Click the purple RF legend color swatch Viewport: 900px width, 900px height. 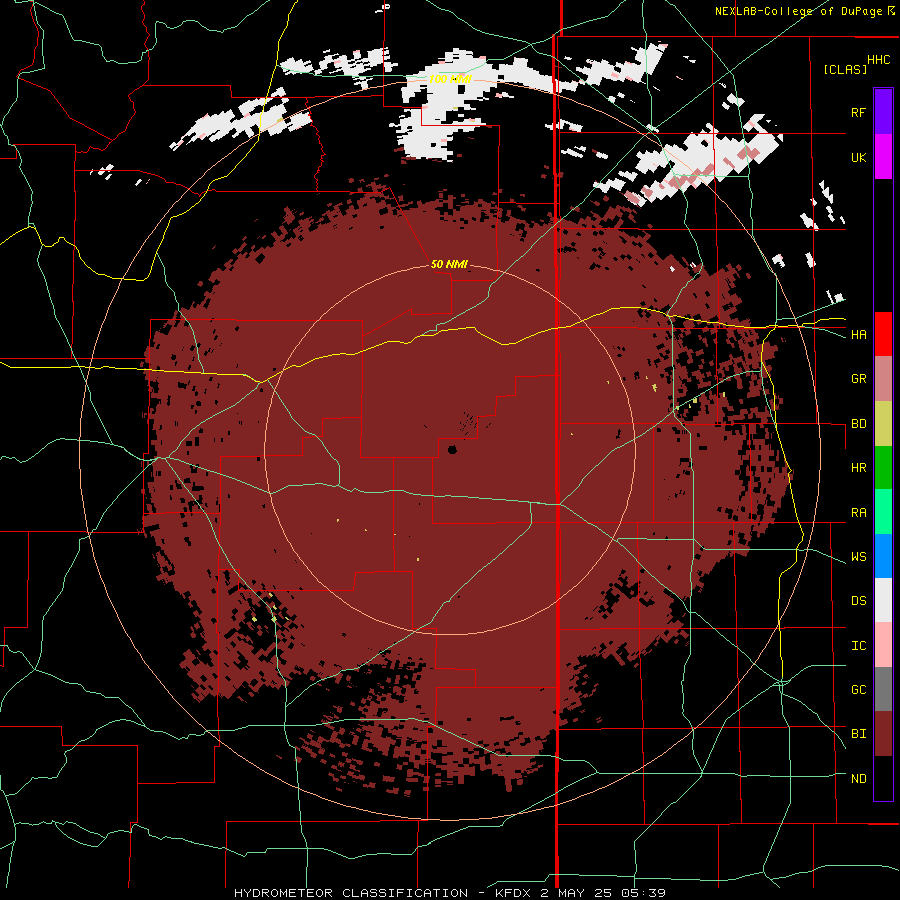pyautogui.click(x=883, y=112)
